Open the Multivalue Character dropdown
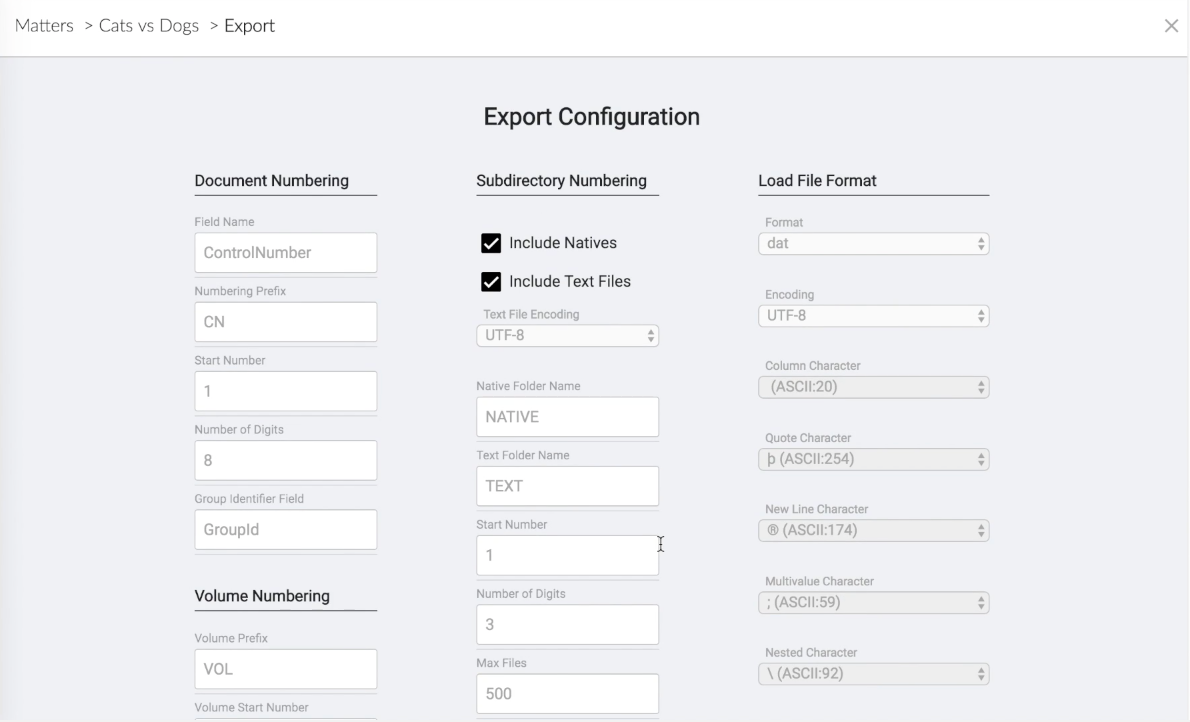This screenshot has height=722, width=1190. 873,602
